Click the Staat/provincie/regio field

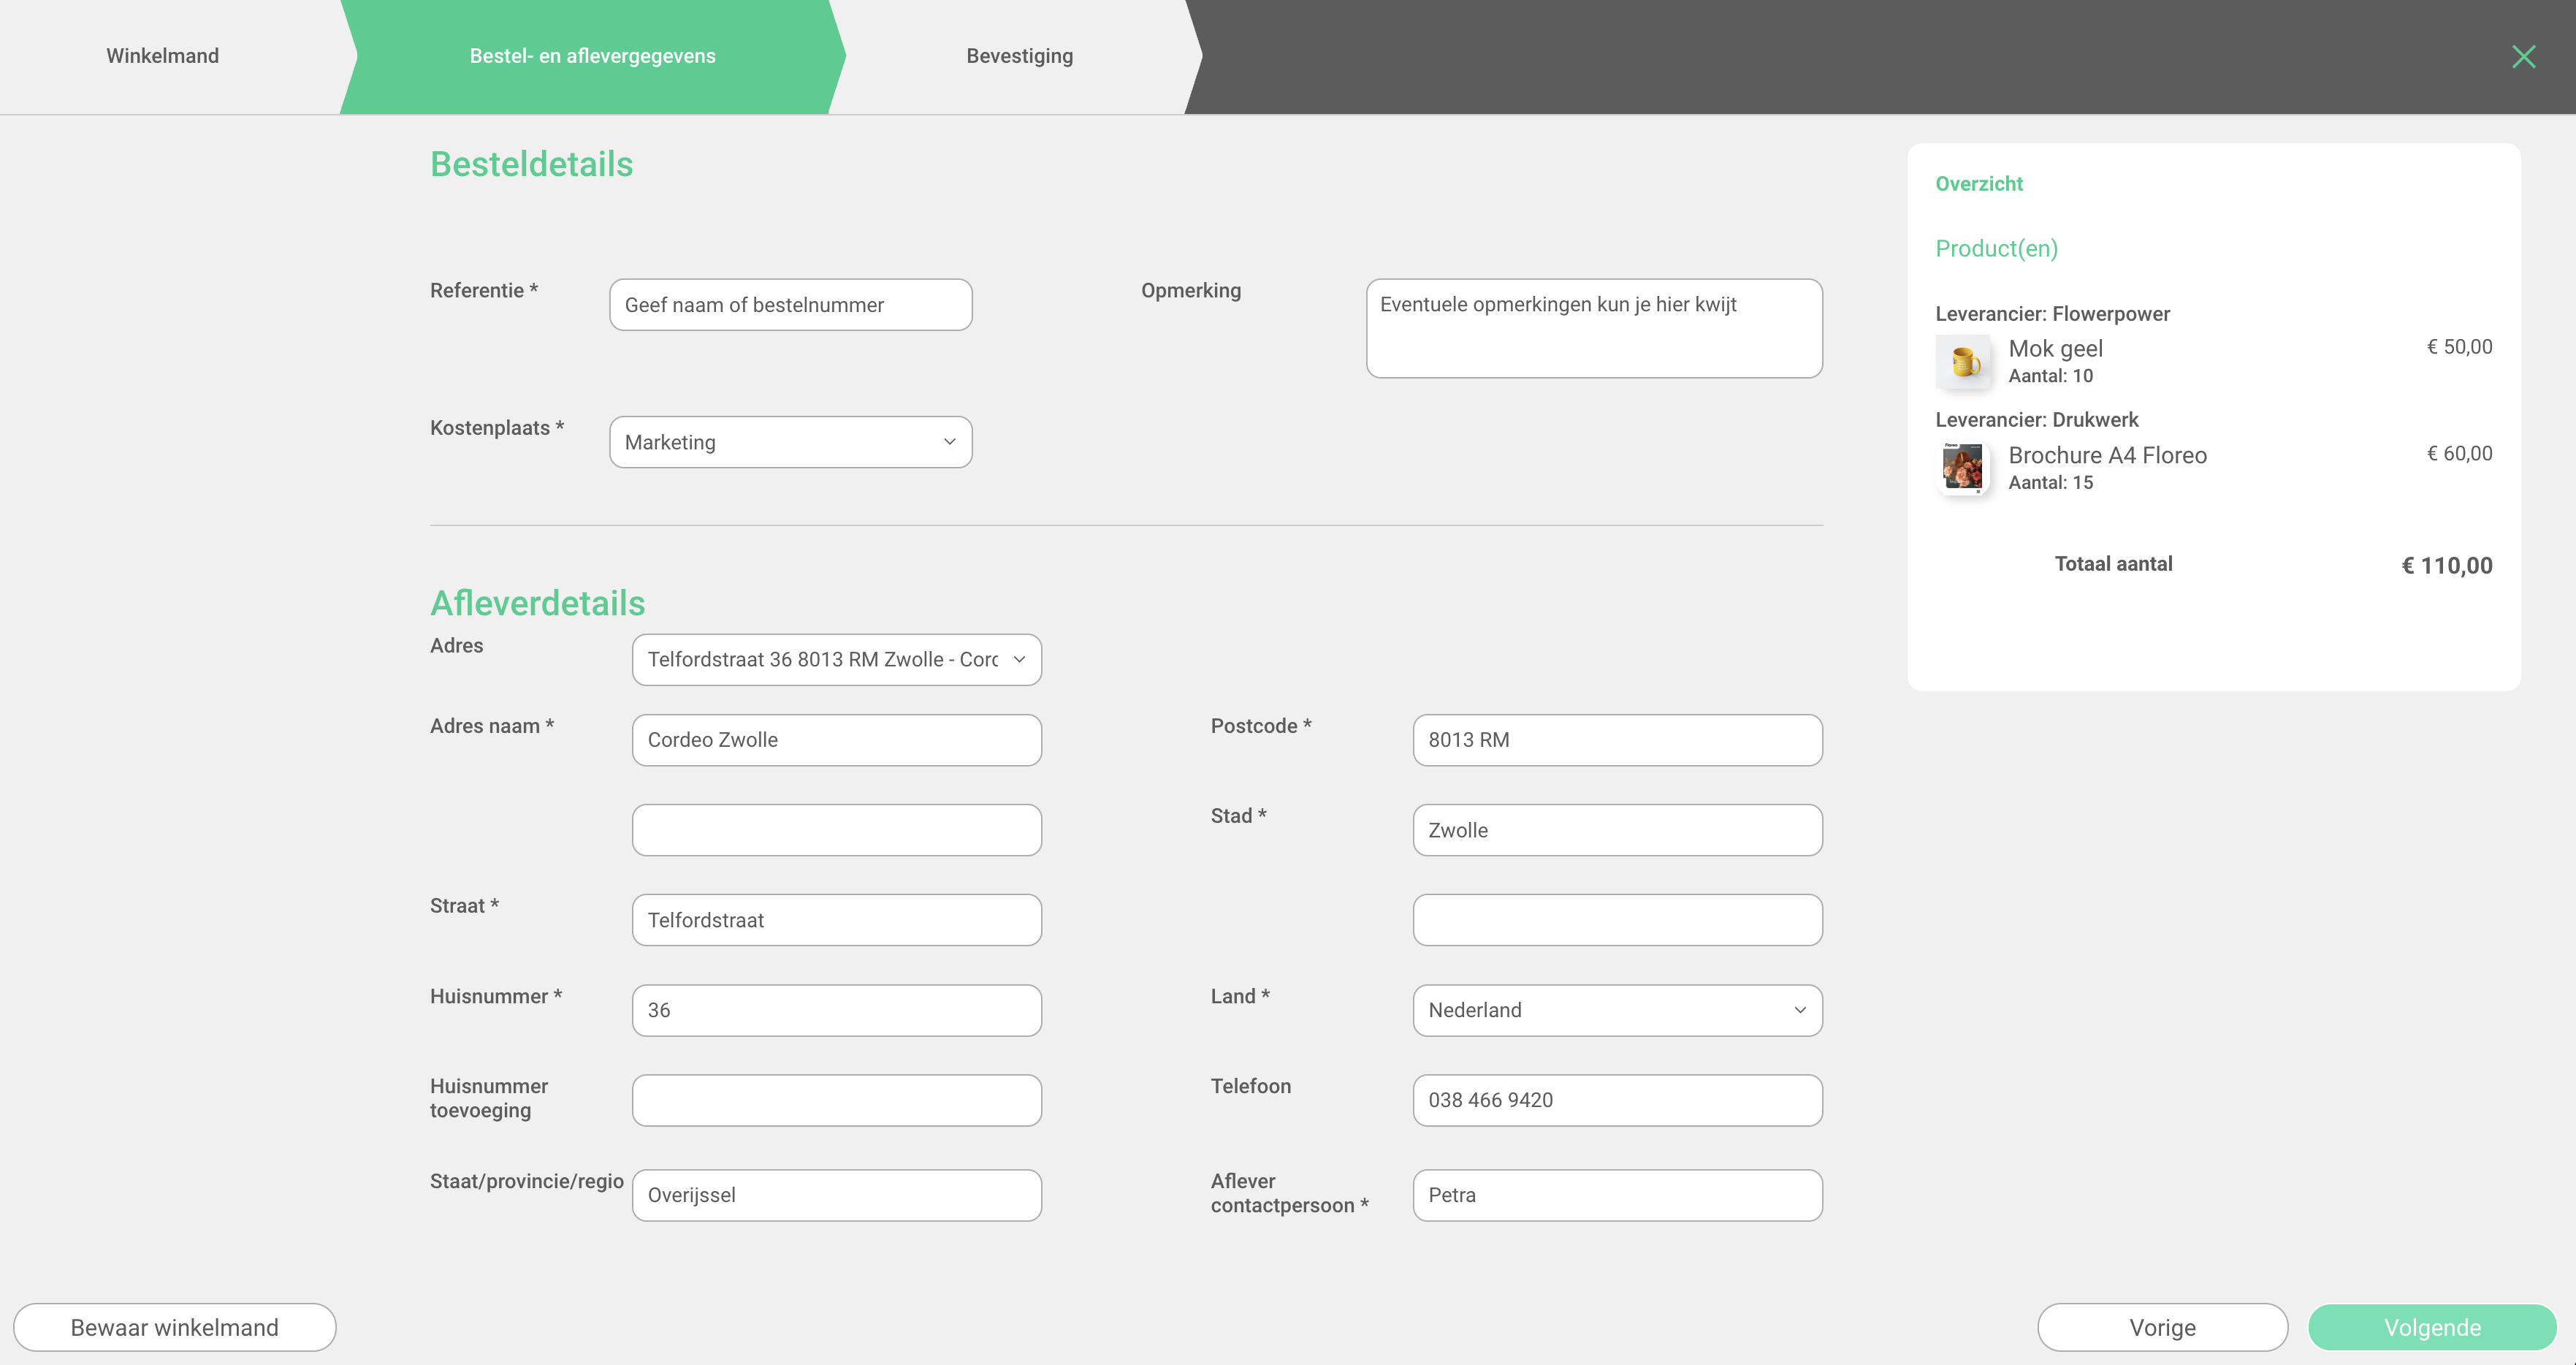[836, 1195]
